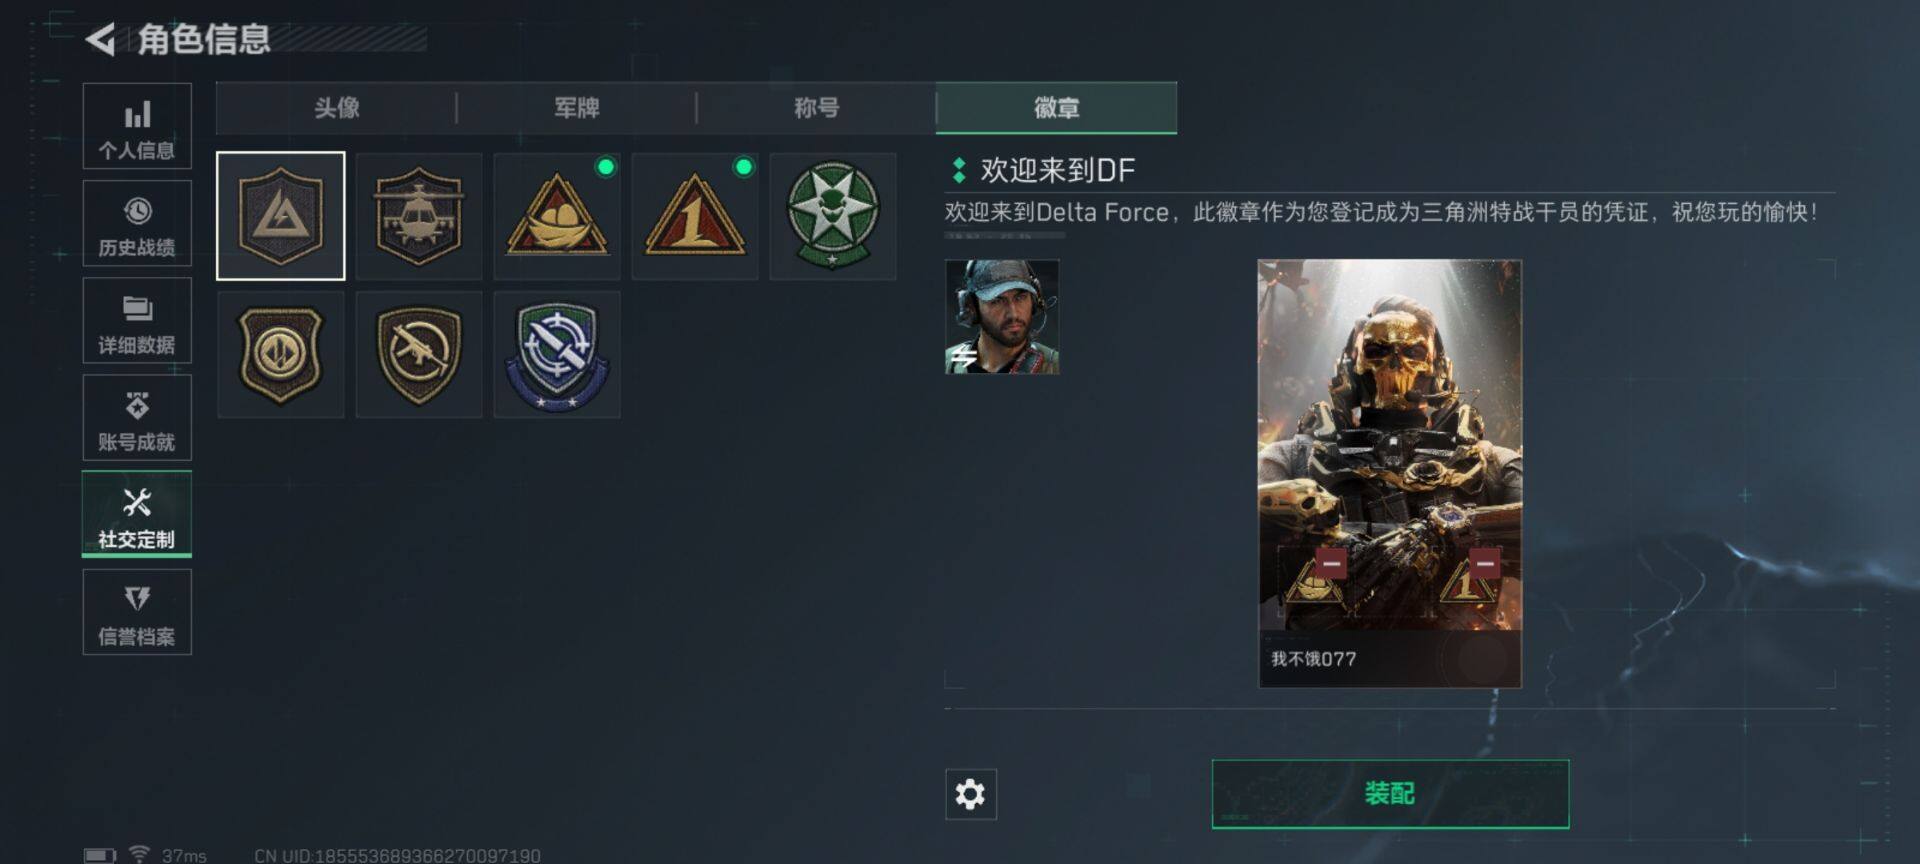Click the golden skull player card preview
The width and height of the screenshot is (1920, 864).
click(1390, 473)
